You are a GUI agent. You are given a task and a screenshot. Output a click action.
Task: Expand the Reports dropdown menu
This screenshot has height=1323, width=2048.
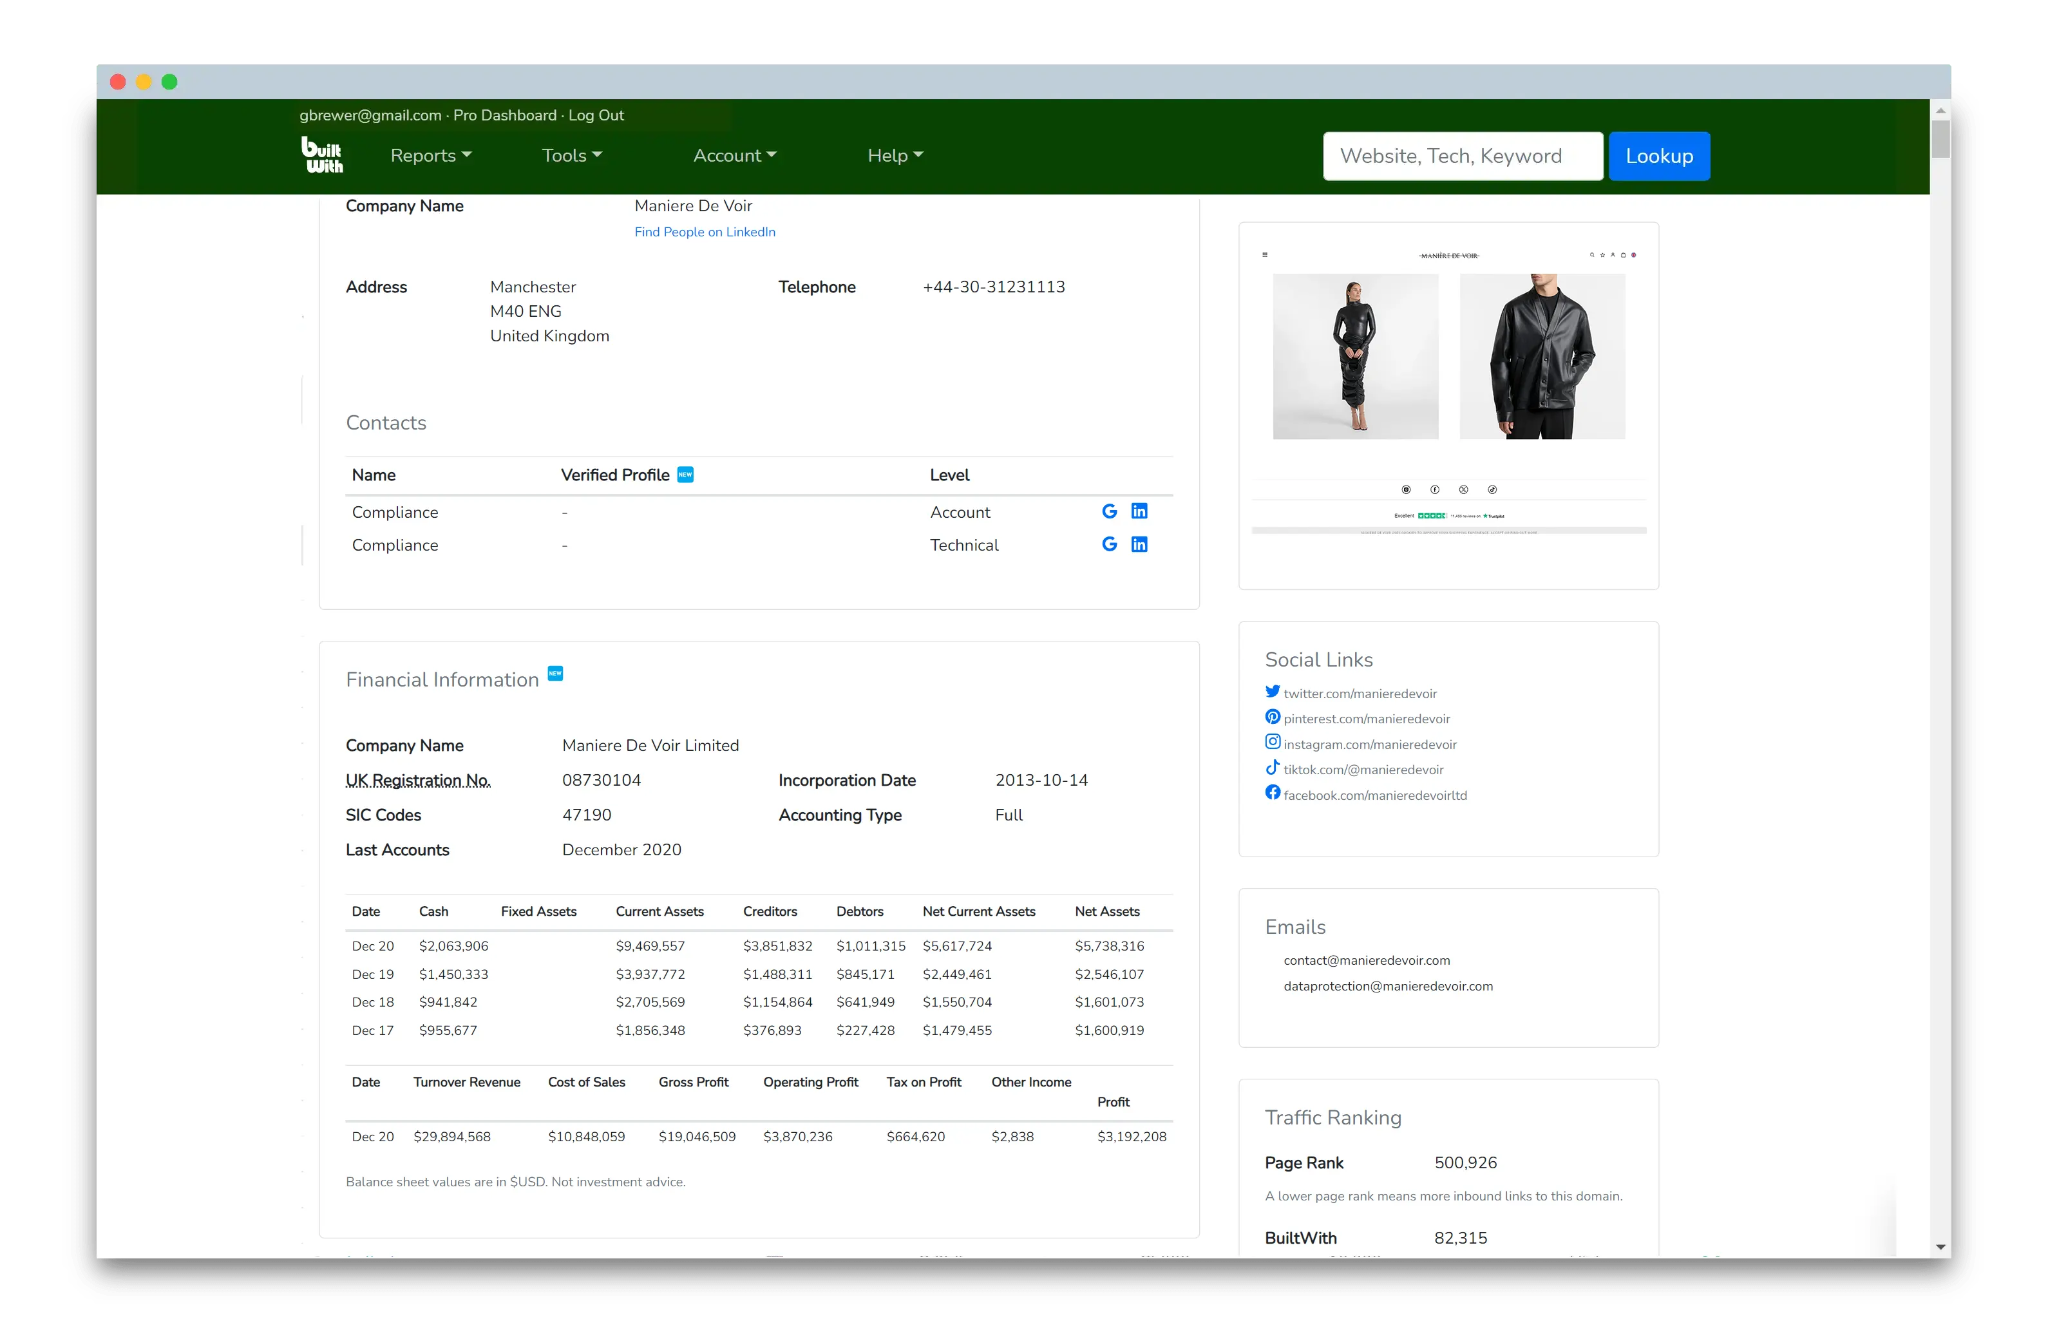(431, 155)
